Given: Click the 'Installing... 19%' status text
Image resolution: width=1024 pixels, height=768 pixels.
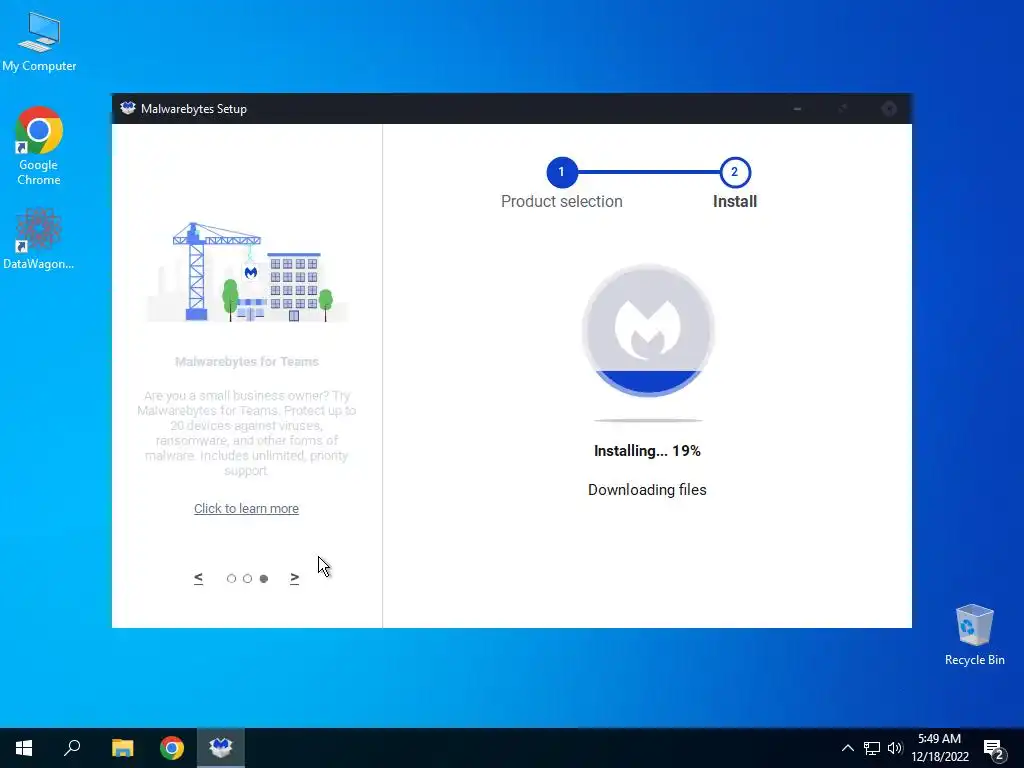Looking at the screenshot, I should 647,451.
